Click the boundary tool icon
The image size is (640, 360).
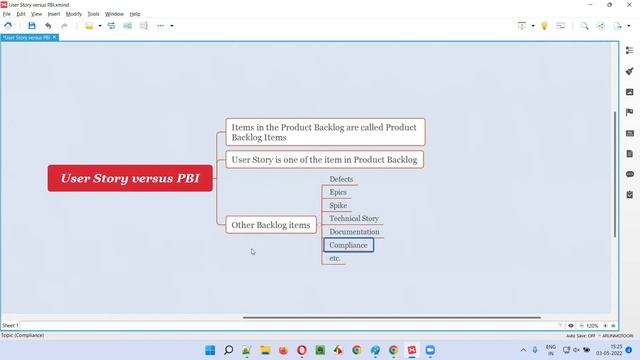(x=127, y=26)
